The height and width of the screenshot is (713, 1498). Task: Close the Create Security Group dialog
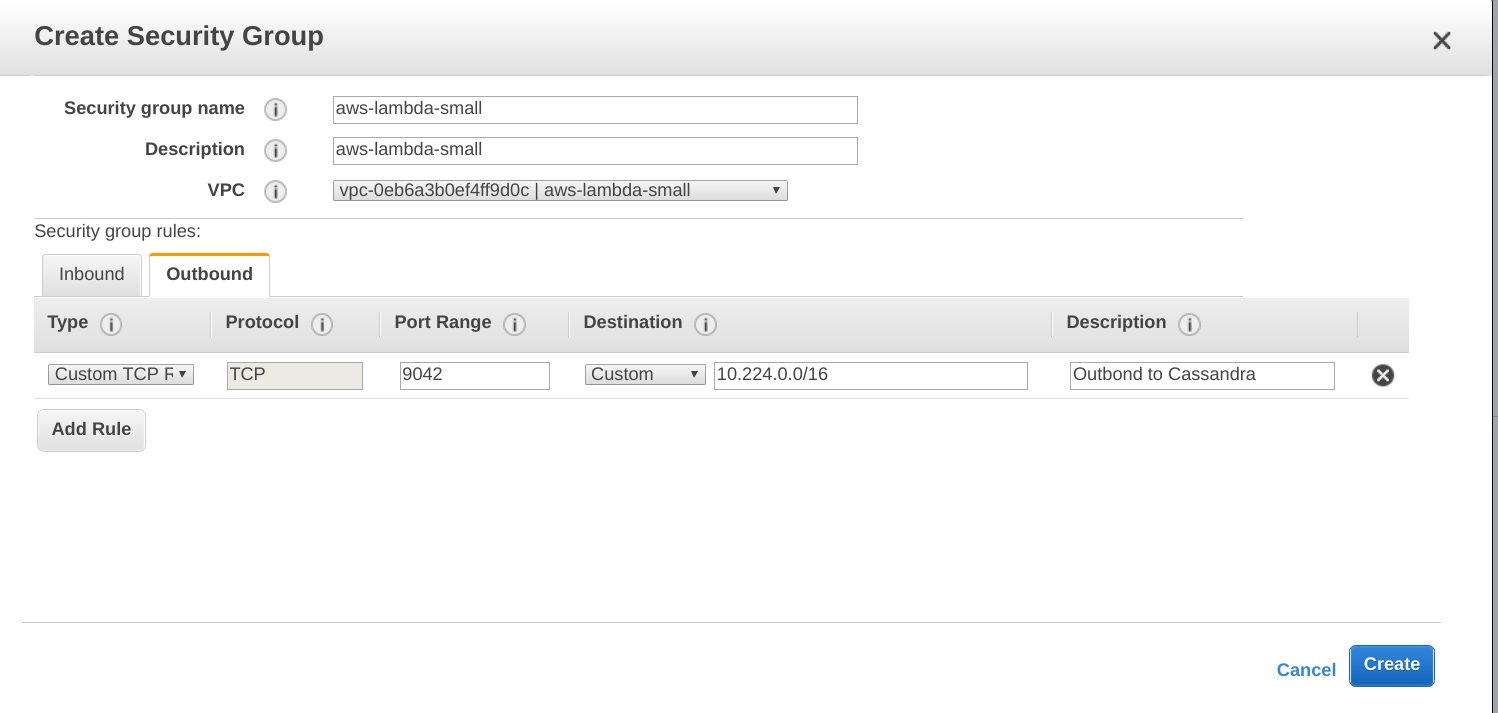click(1441, 41)
